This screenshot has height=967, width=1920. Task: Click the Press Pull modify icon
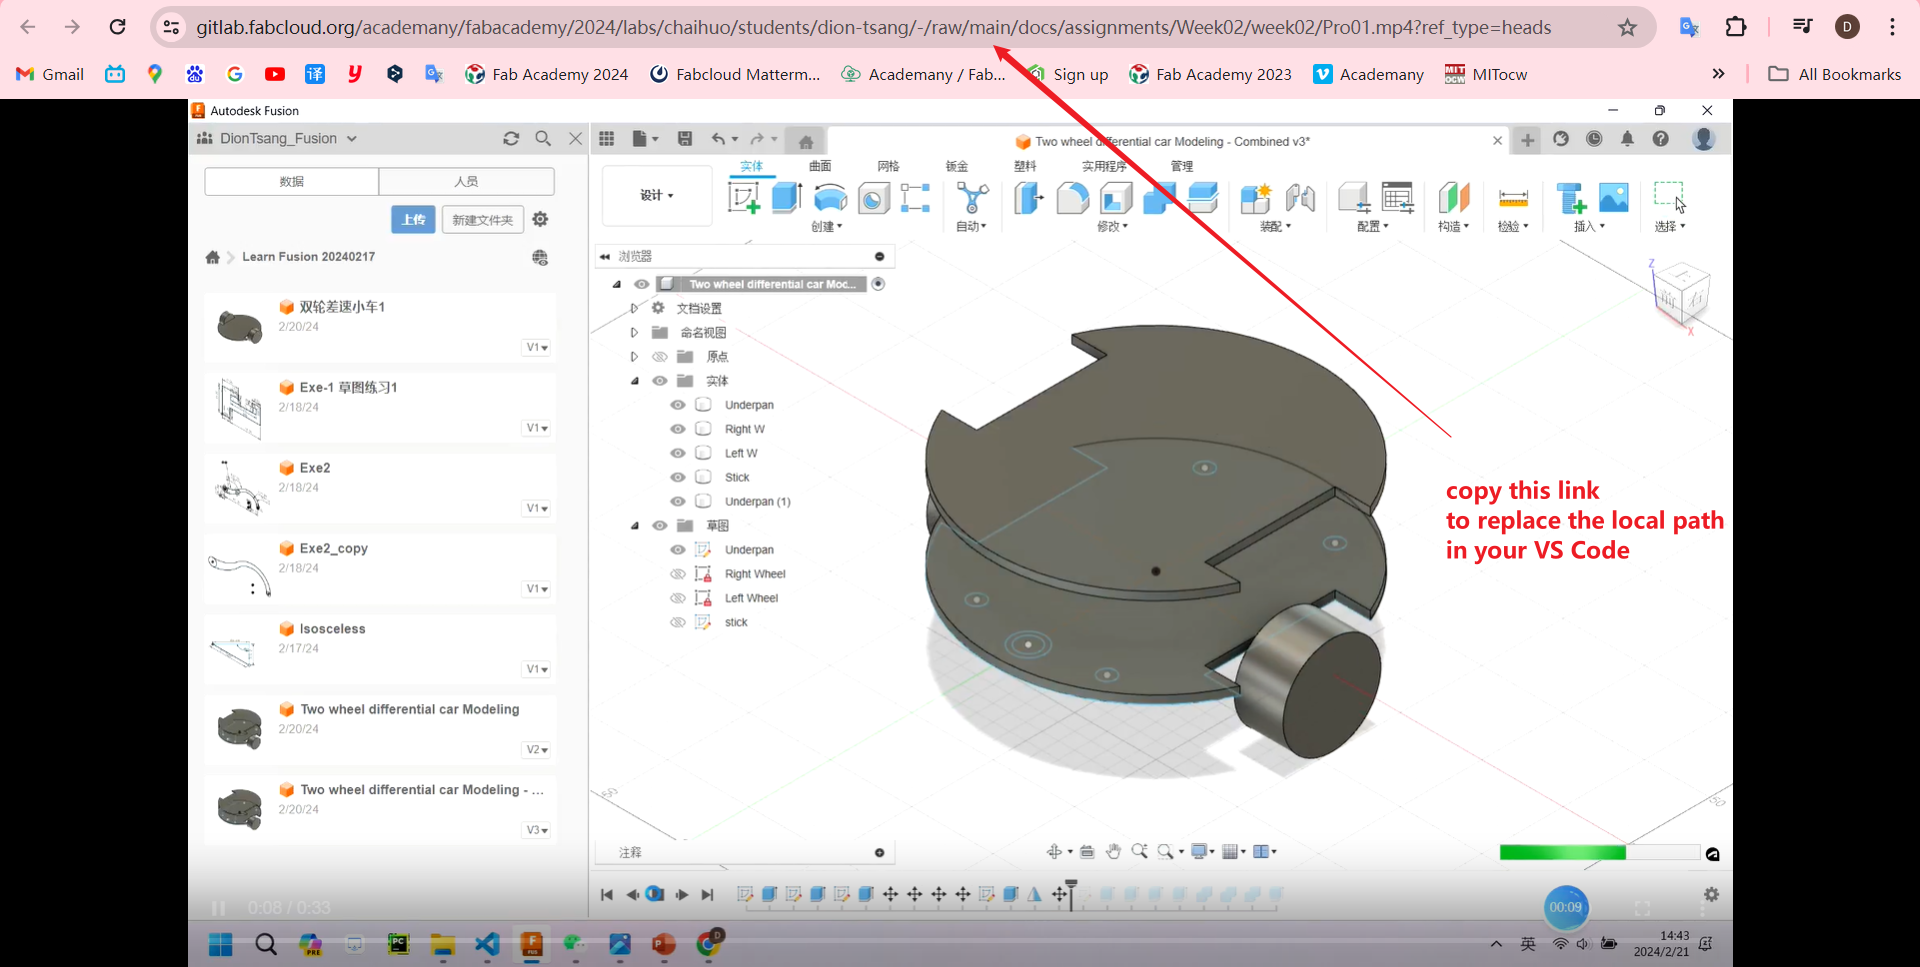click(1028, 198)
